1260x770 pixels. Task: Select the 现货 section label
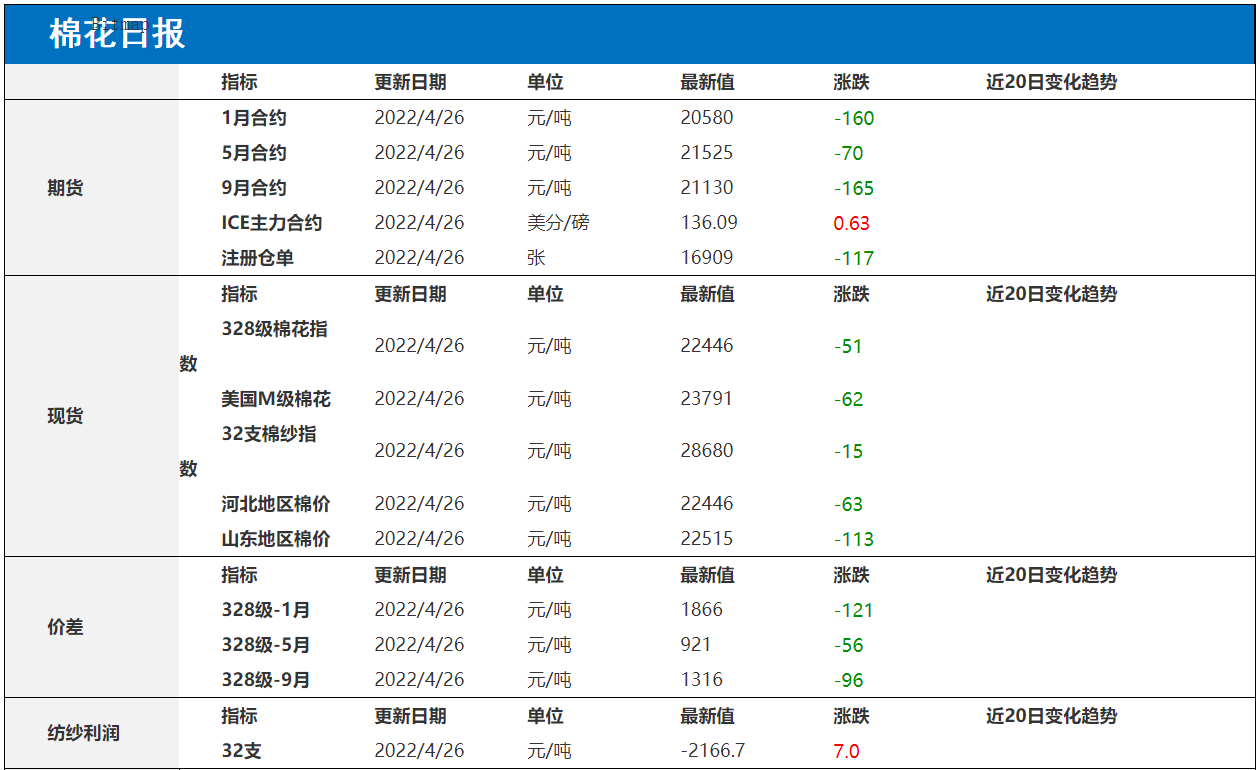(65, 416)
